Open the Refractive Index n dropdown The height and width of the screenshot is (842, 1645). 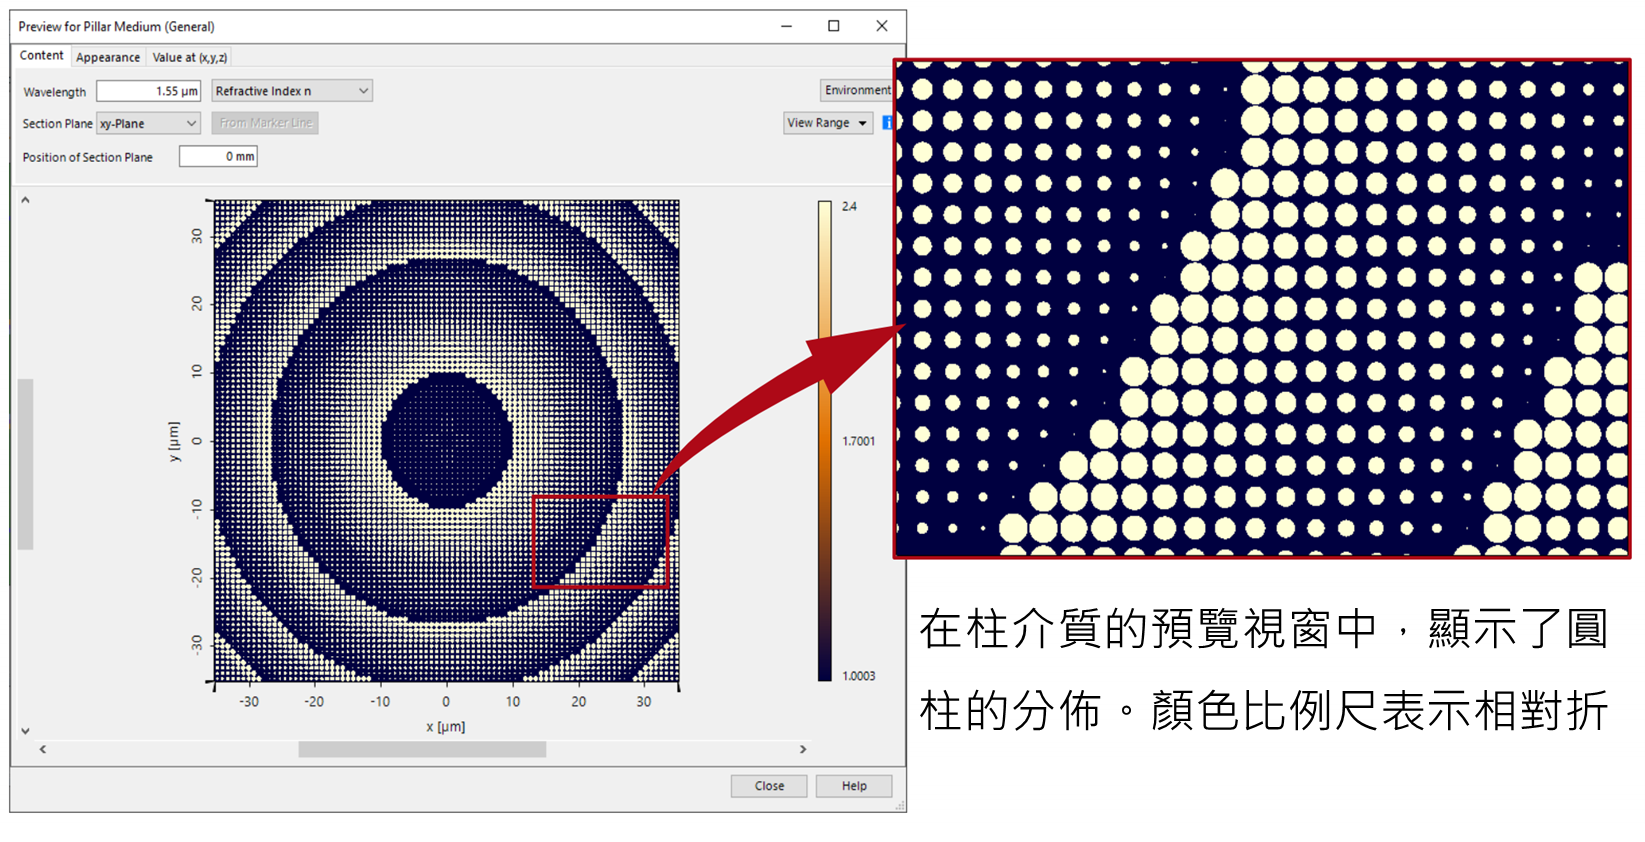coord(292,91)
